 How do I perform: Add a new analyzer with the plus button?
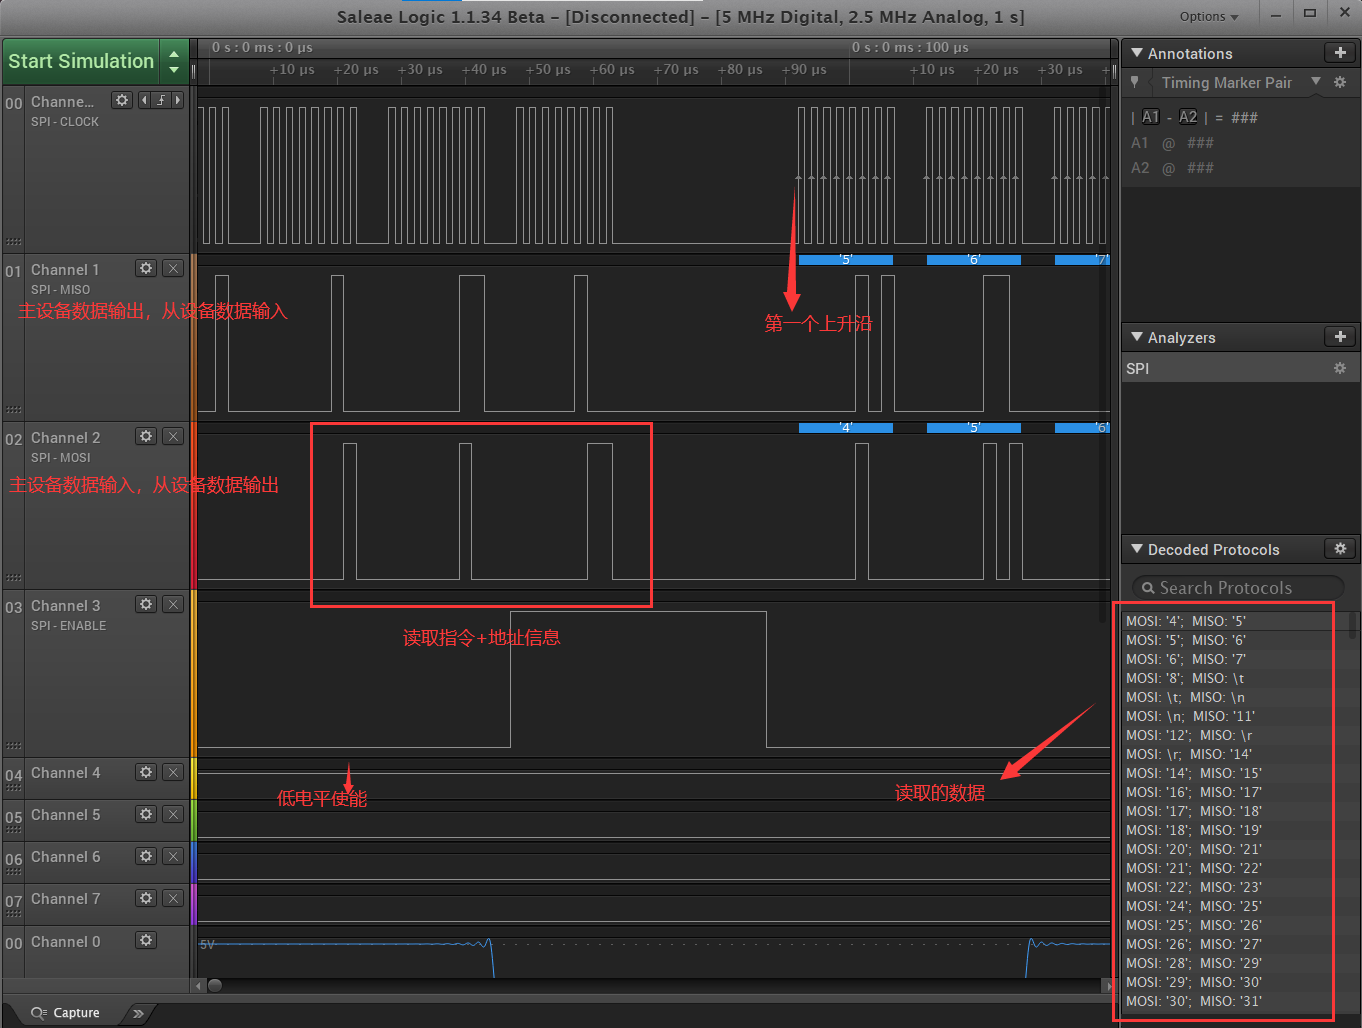tap(1340, 336)
